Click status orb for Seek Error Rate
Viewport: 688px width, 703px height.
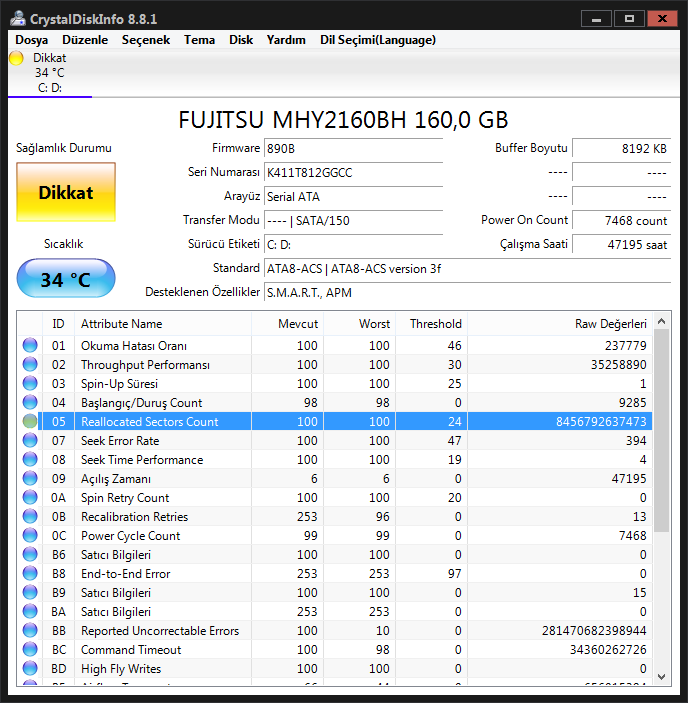click(x=30, y=440)
